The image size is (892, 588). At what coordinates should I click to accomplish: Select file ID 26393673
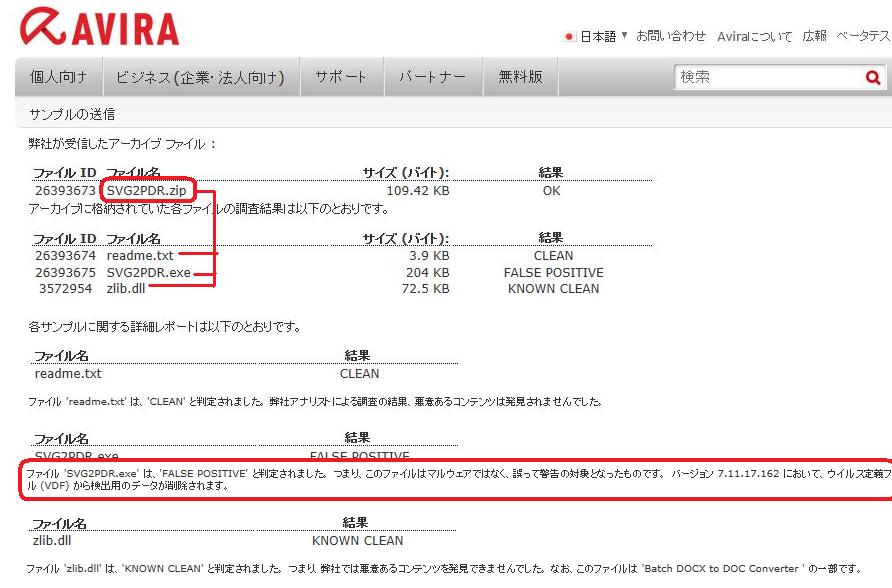tap(65, 191)
